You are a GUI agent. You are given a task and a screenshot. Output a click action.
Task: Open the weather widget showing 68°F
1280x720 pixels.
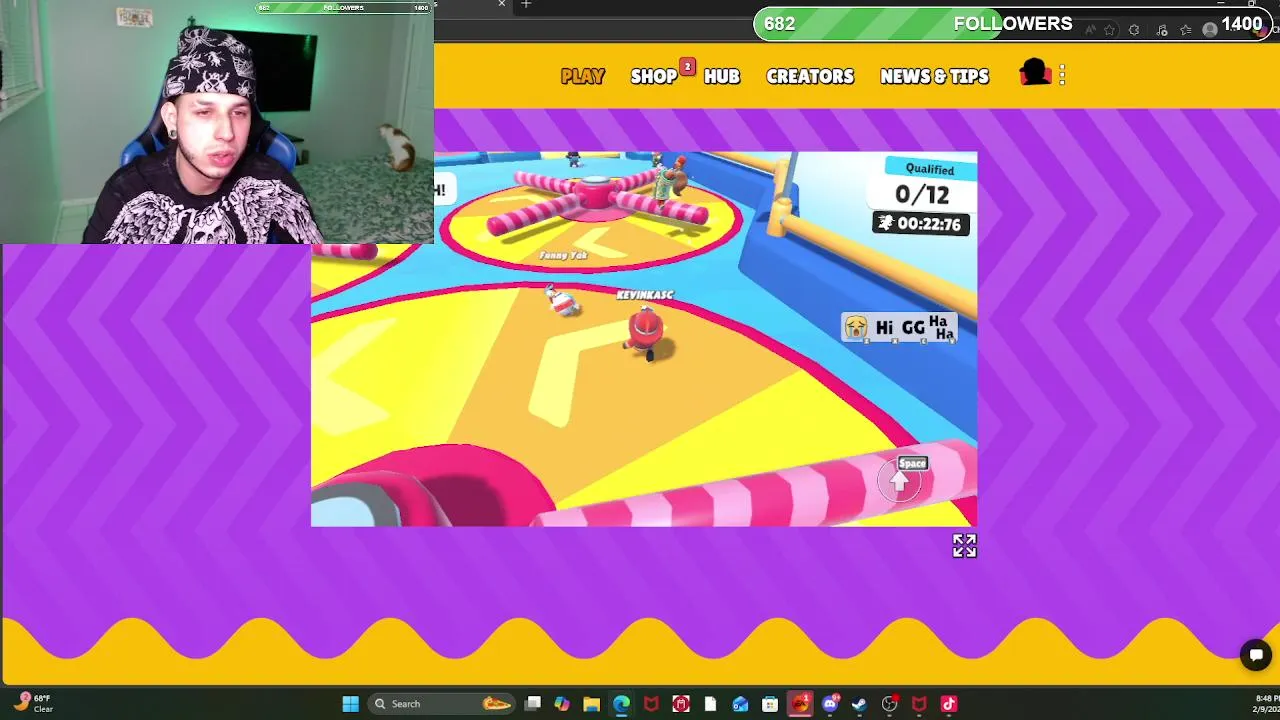click(35, 703)
